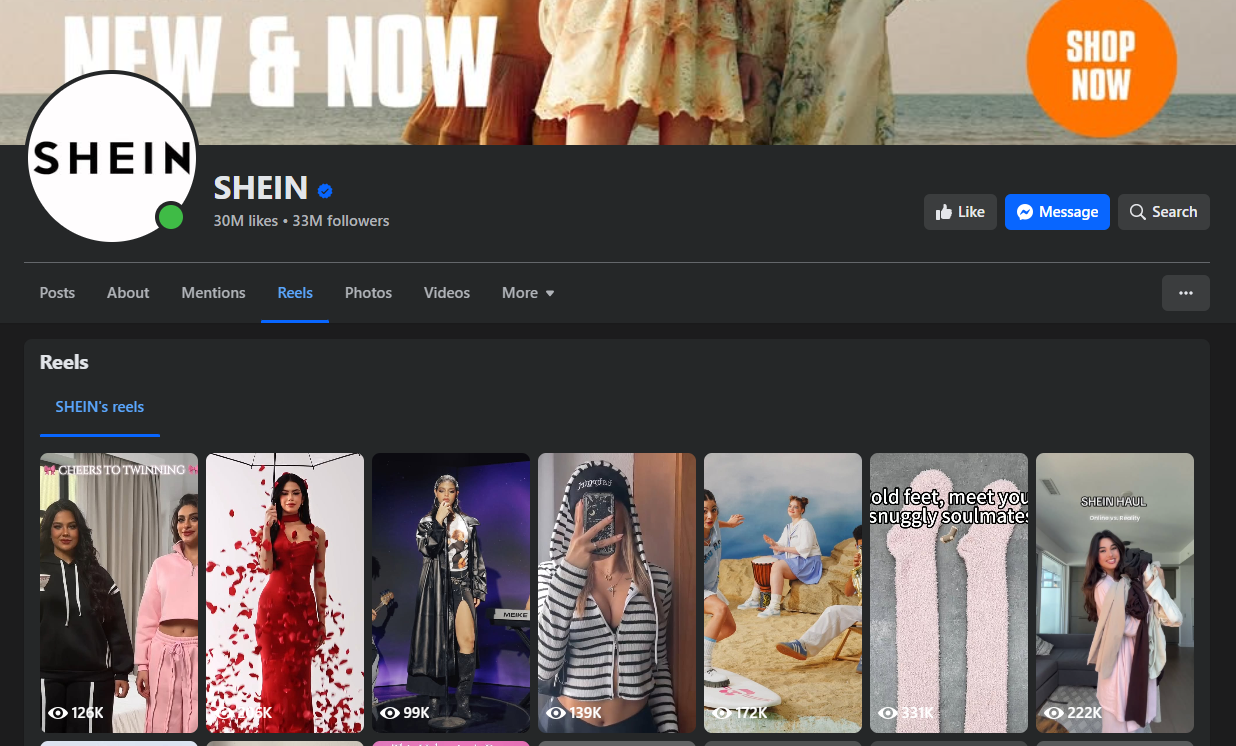Click the eye icon on the 331K reel
The width and height of the screenshot is (1236, 746).
point(887,713)
